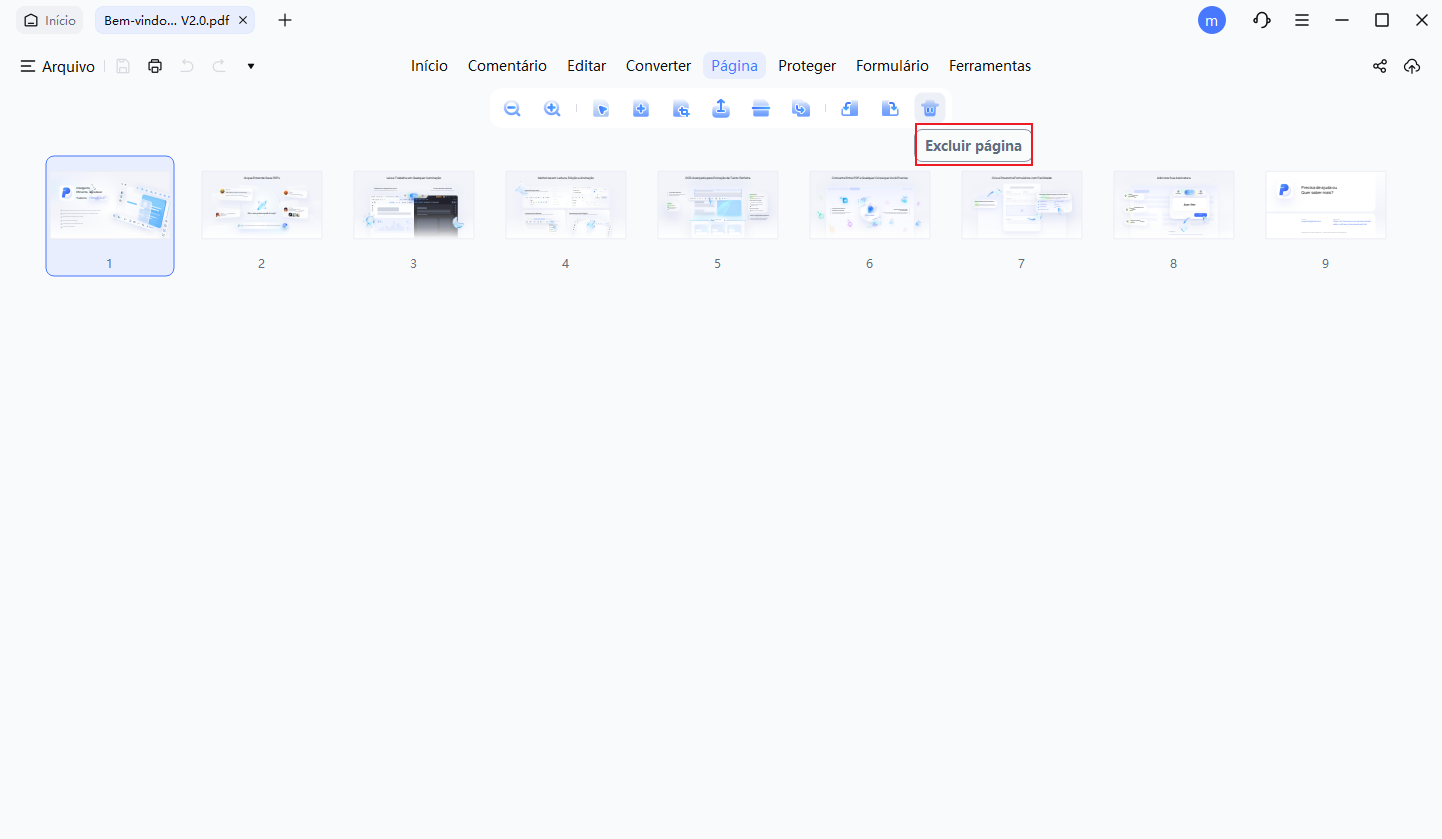The image size is (1442, 839).
Task: Open the support headset icon
Action: (1261, 20)
